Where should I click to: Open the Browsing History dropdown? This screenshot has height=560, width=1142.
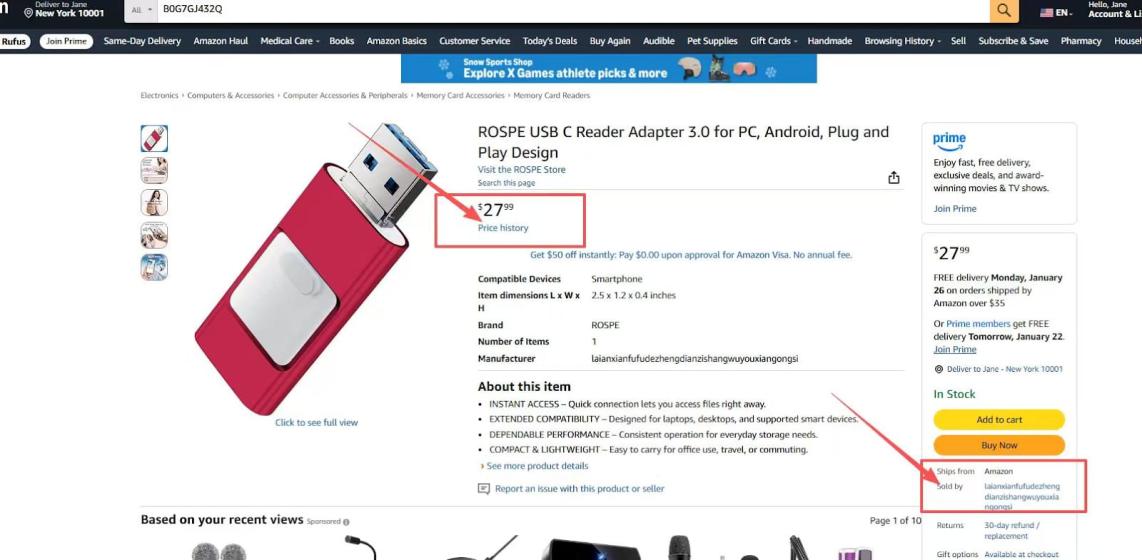pyautogui.click(x=902, y=41)
